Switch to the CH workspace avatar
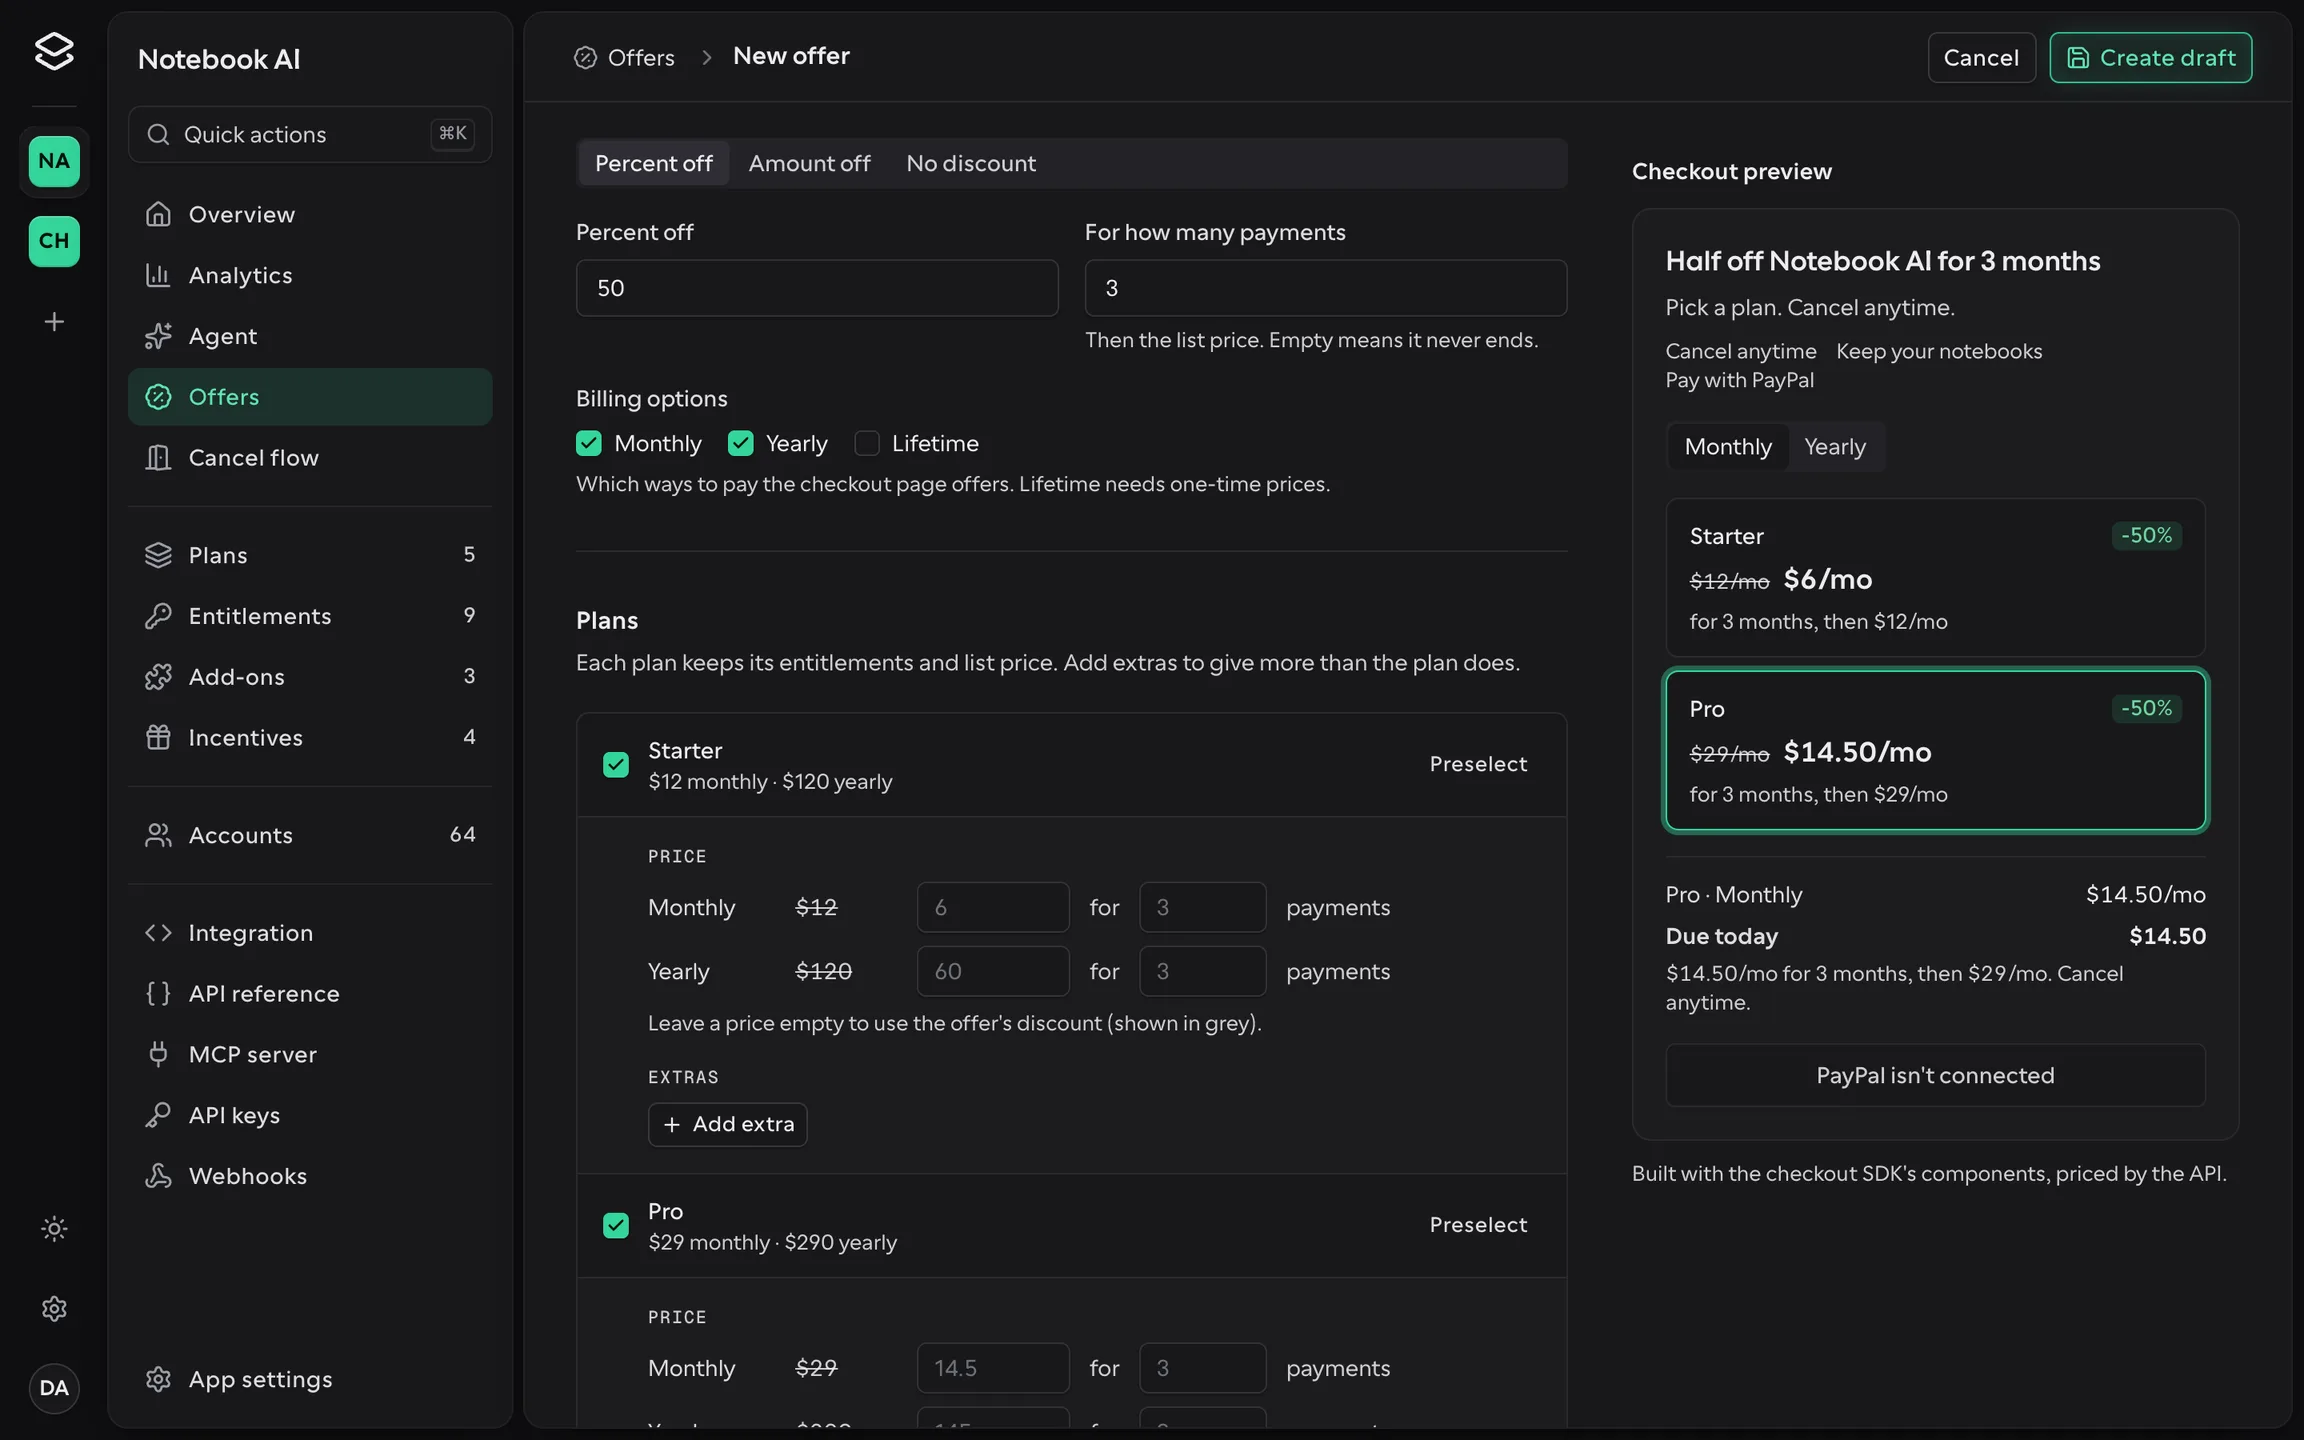Screen dimensions: 2304x1440 pos(54,241)
